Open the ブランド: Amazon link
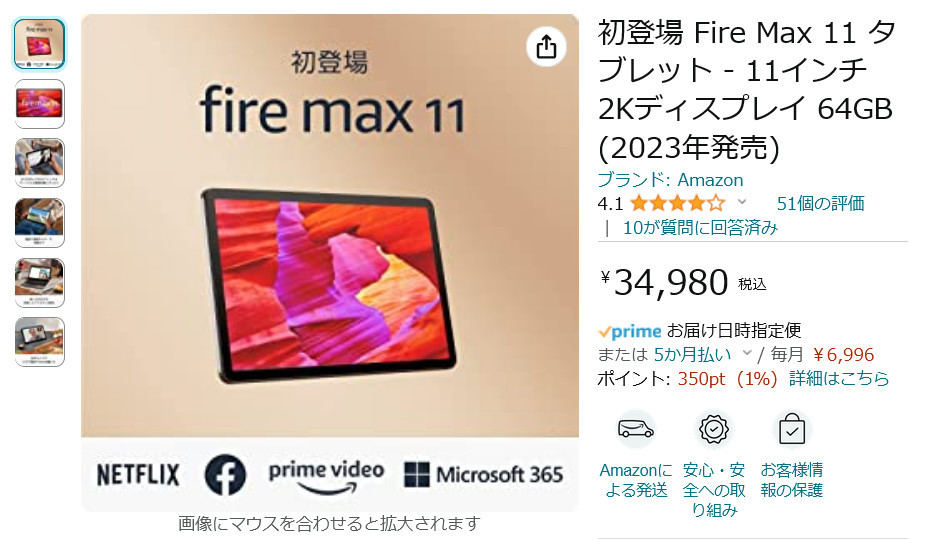The height and width of the screenshot is (540, 925). (x=670, y=180)
